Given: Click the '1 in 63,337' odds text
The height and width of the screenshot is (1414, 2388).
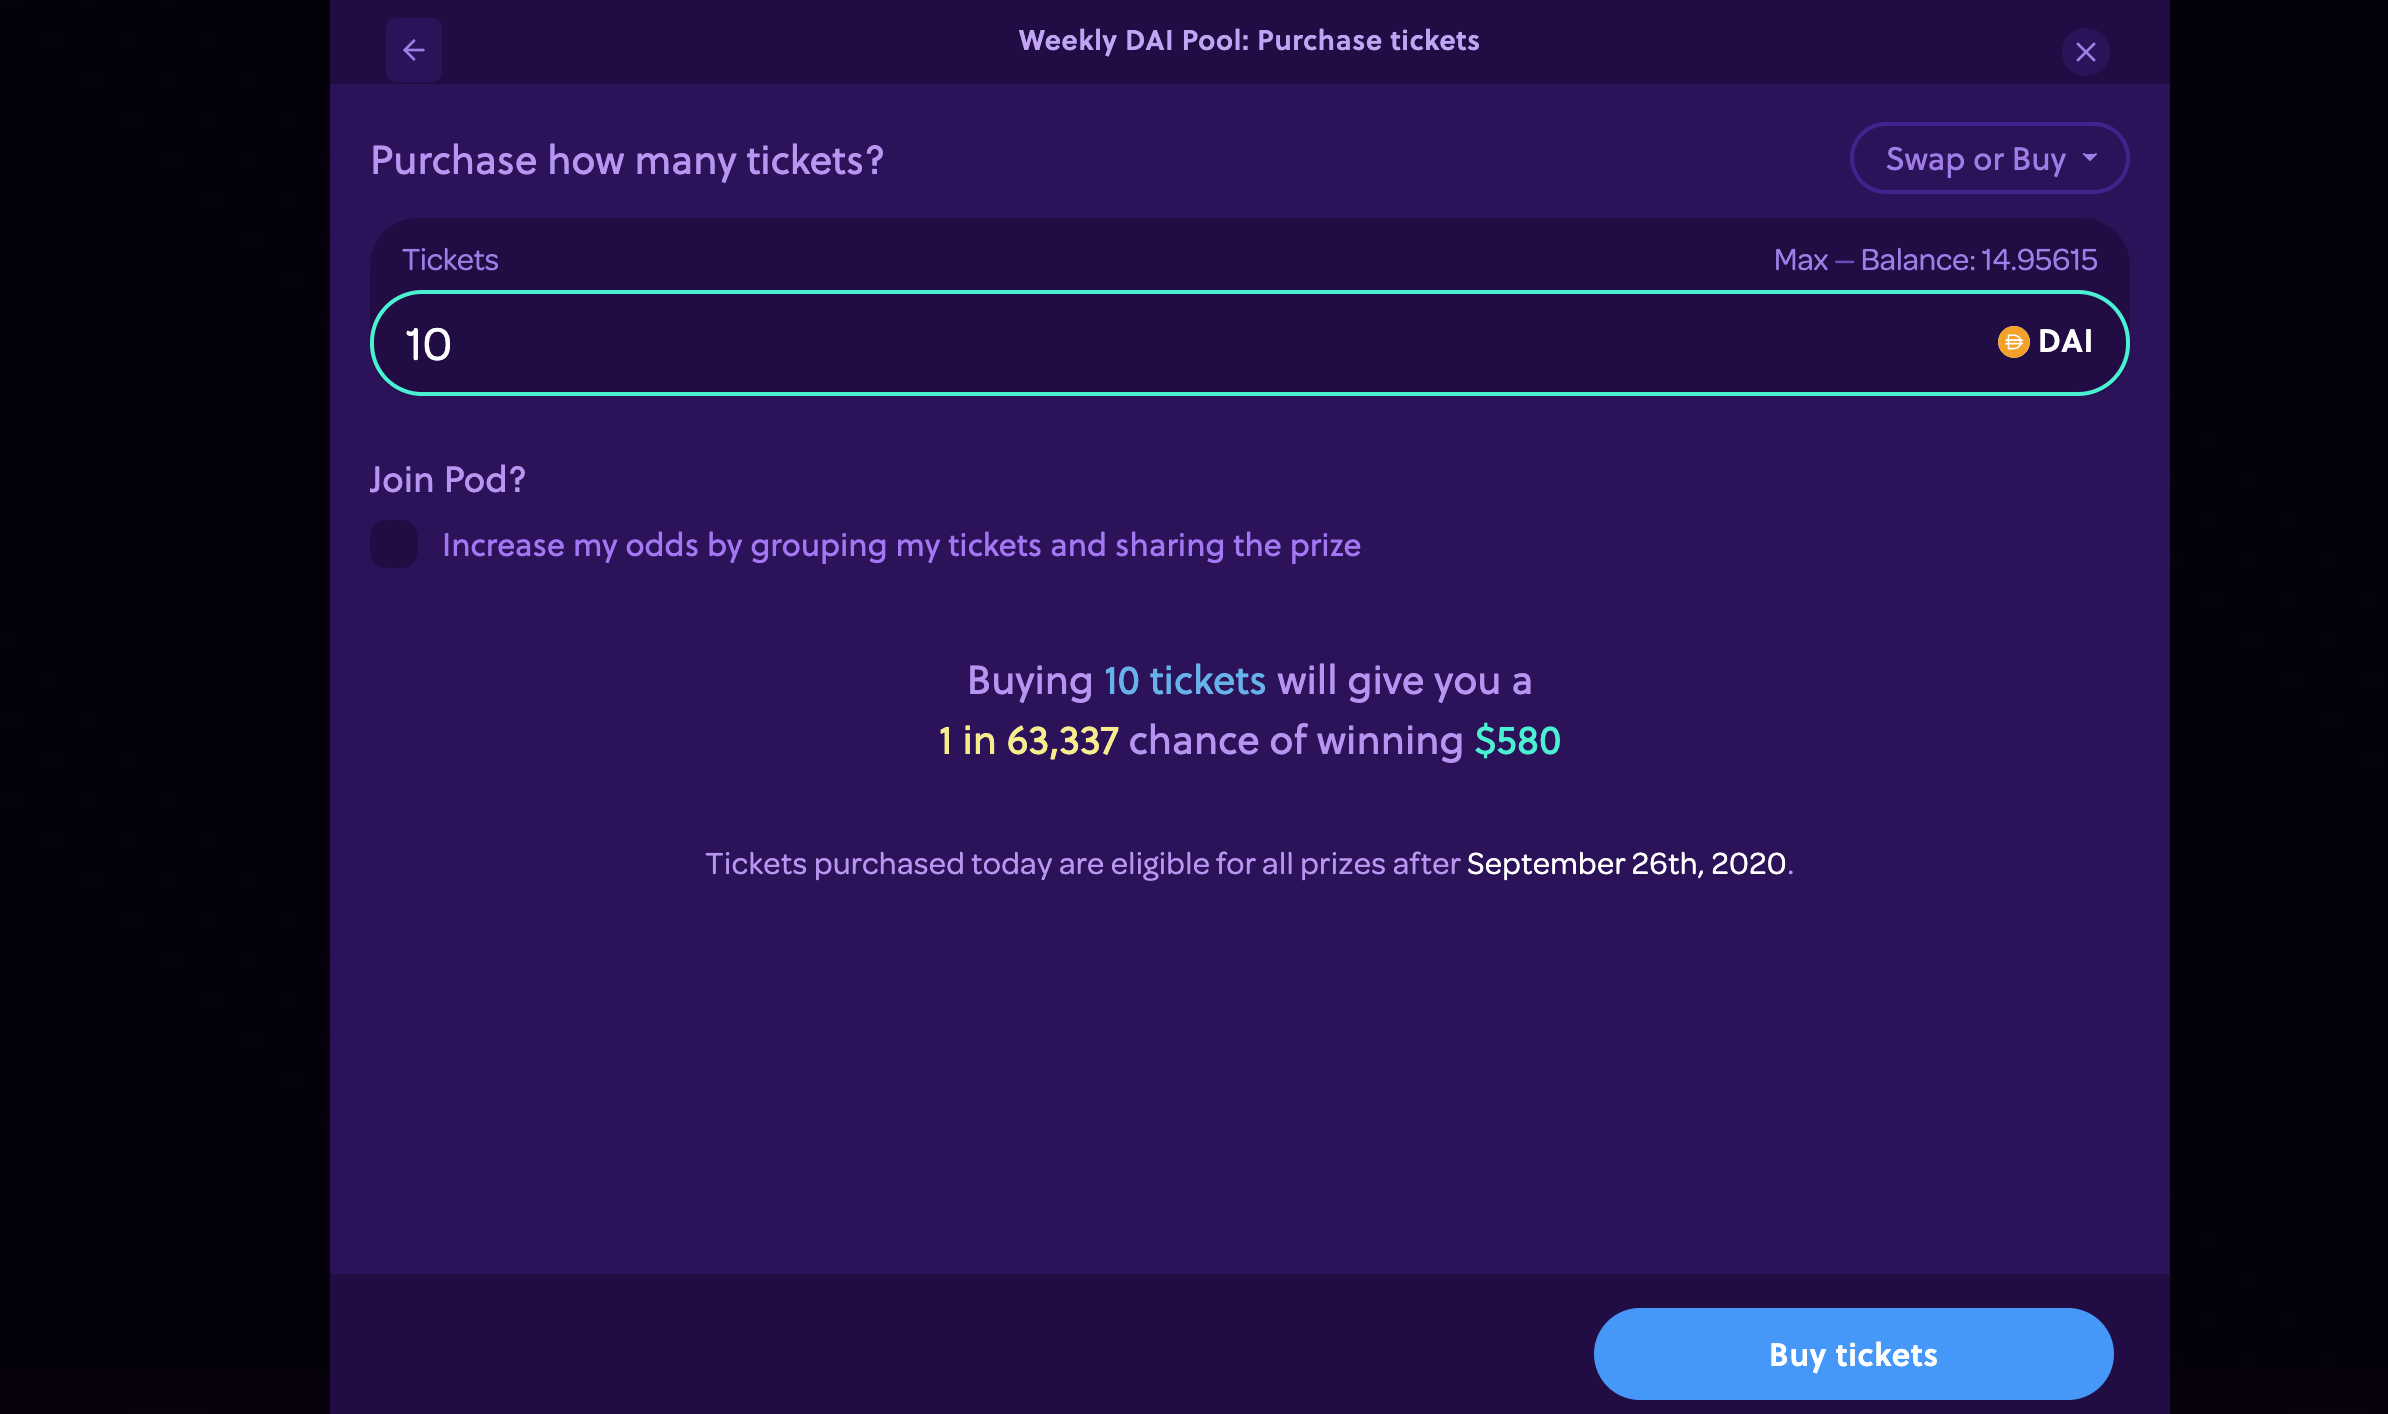Looking at the screenshot, I should pyautogui.click(x=1028, y=741).
